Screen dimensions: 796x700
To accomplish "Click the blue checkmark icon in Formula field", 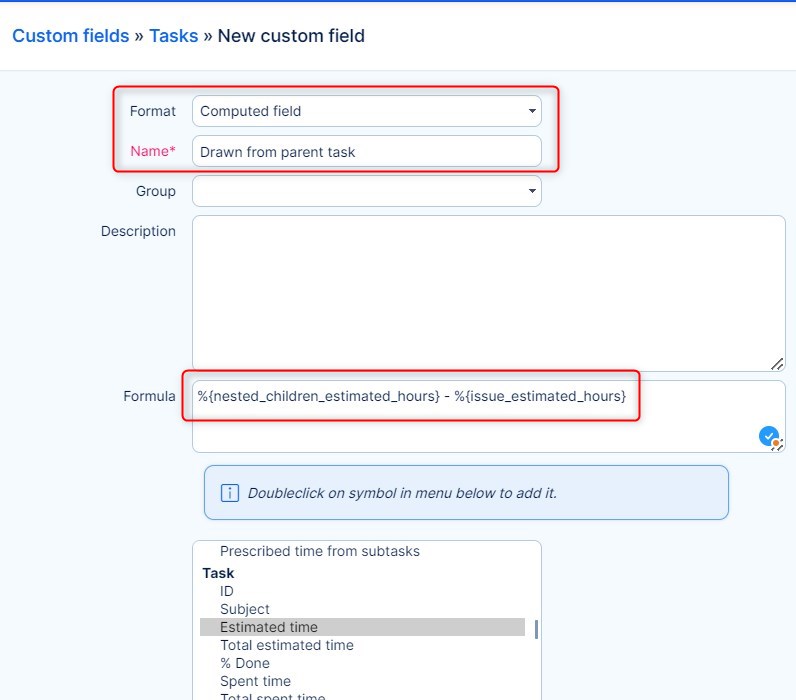I will coord(768,436).
